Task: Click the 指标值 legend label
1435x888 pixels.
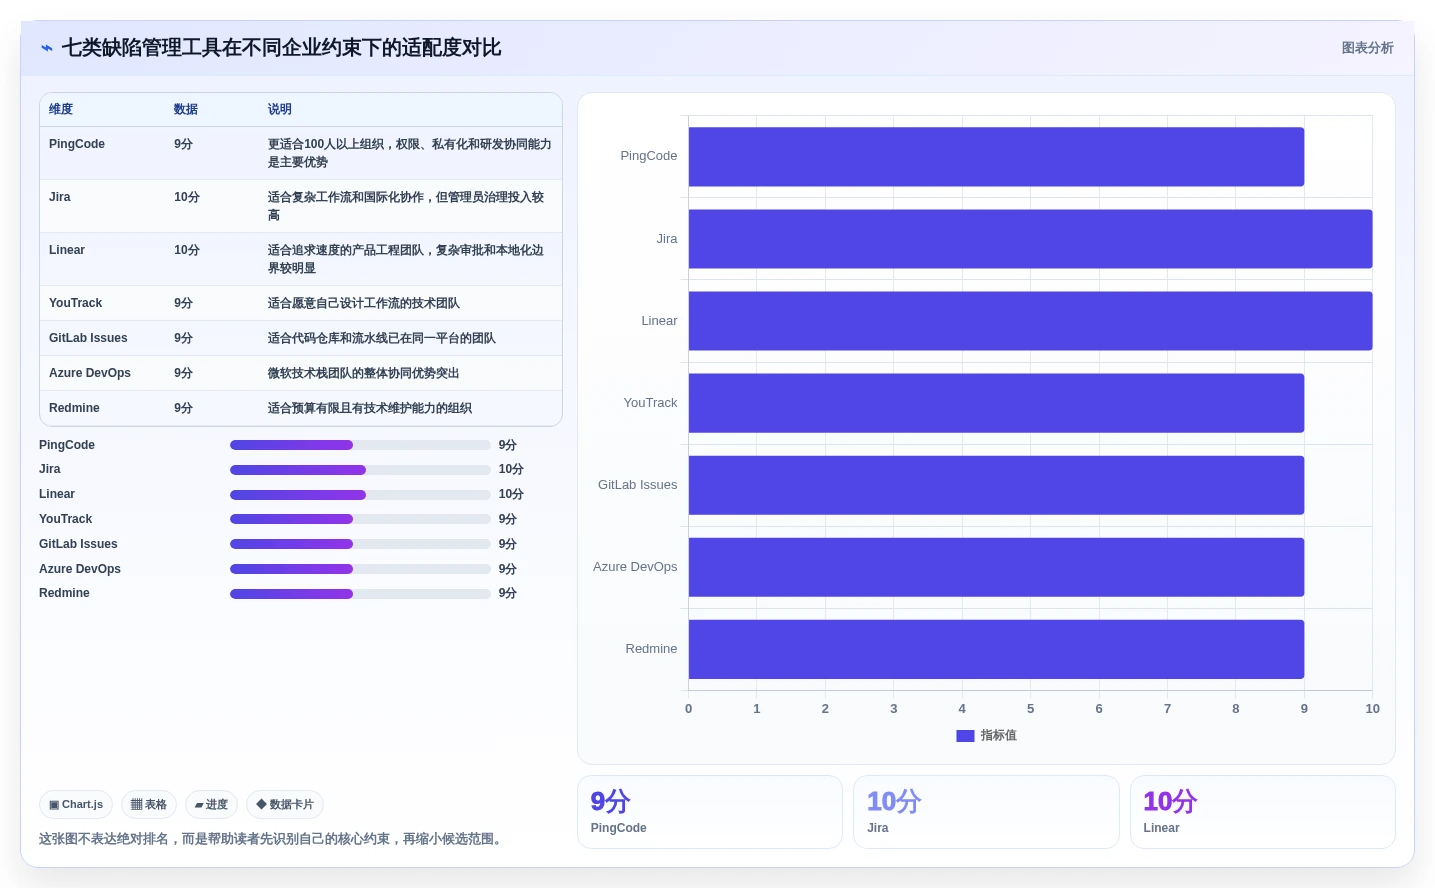Action: [998, 735]
